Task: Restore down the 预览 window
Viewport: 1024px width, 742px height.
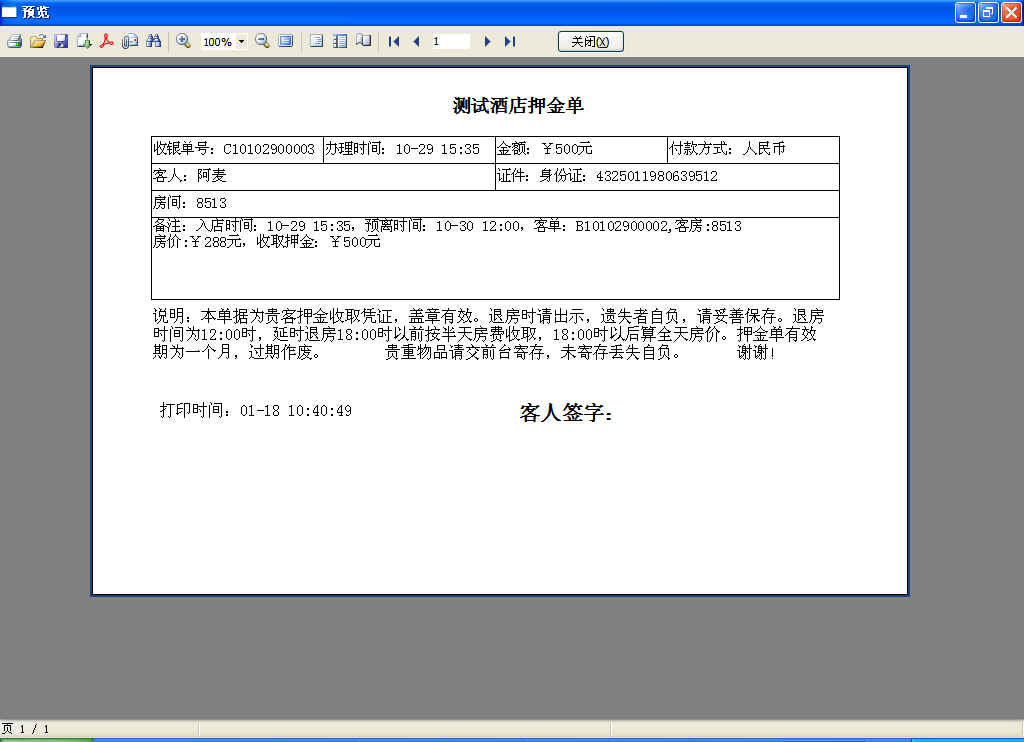Action: click(988, 12)
